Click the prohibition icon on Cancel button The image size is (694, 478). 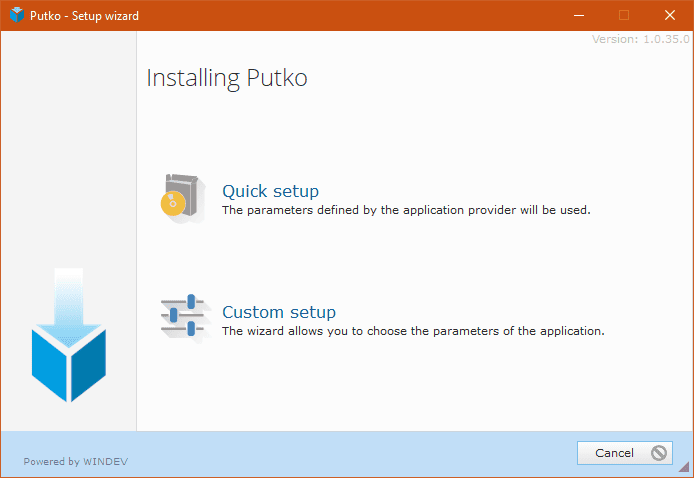(x=659, y=453)
